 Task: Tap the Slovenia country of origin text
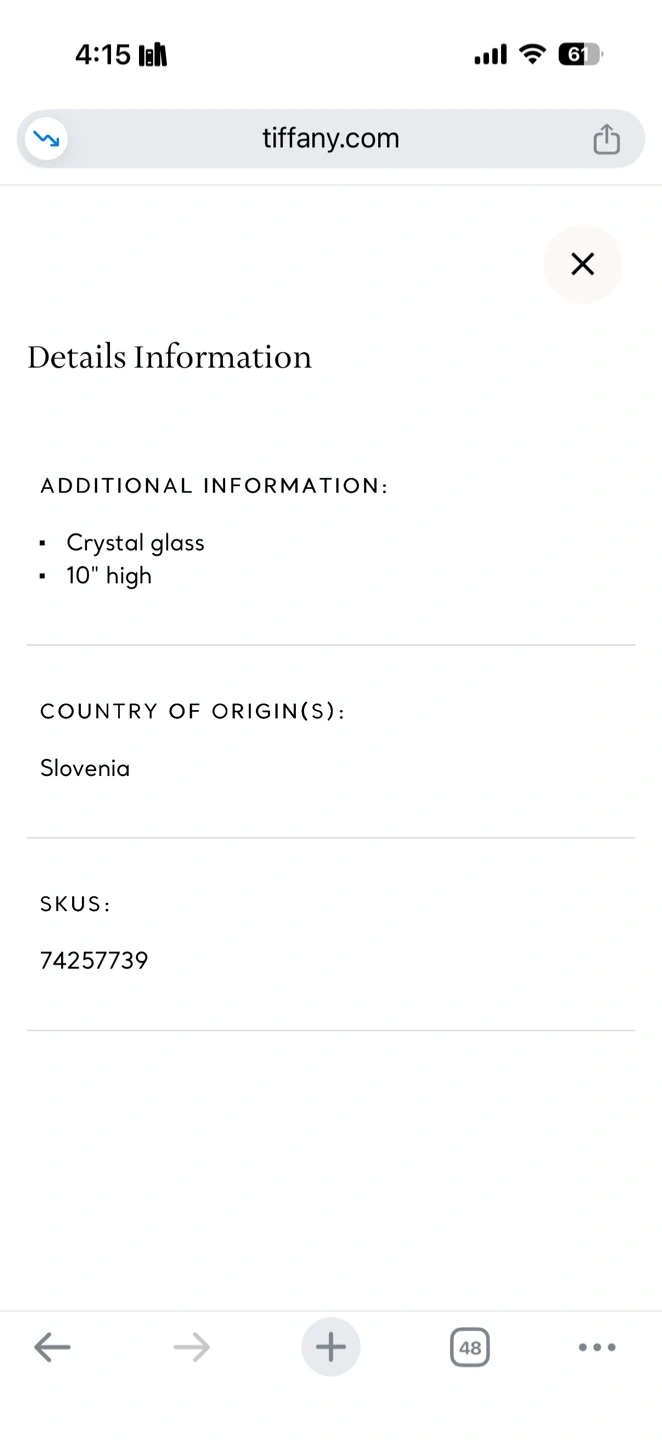(x=85, y=768)
